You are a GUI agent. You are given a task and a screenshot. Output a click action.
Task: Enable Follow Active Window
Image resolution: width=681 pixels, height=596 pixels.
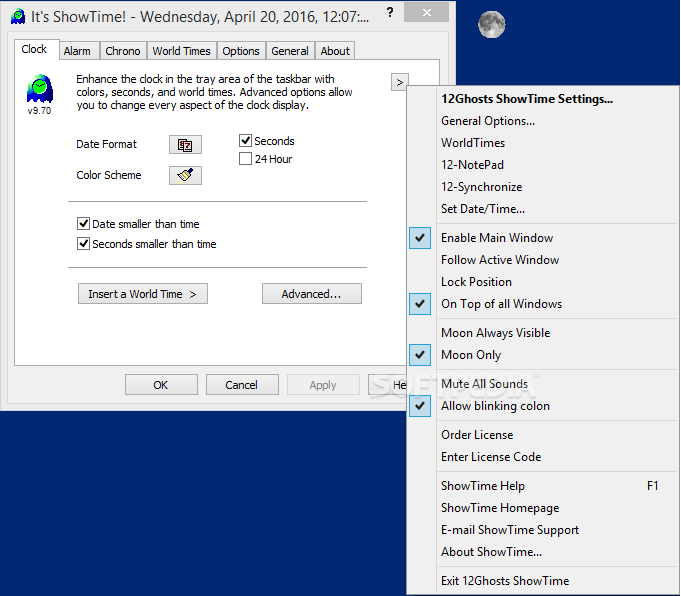(x=543, y=260)
